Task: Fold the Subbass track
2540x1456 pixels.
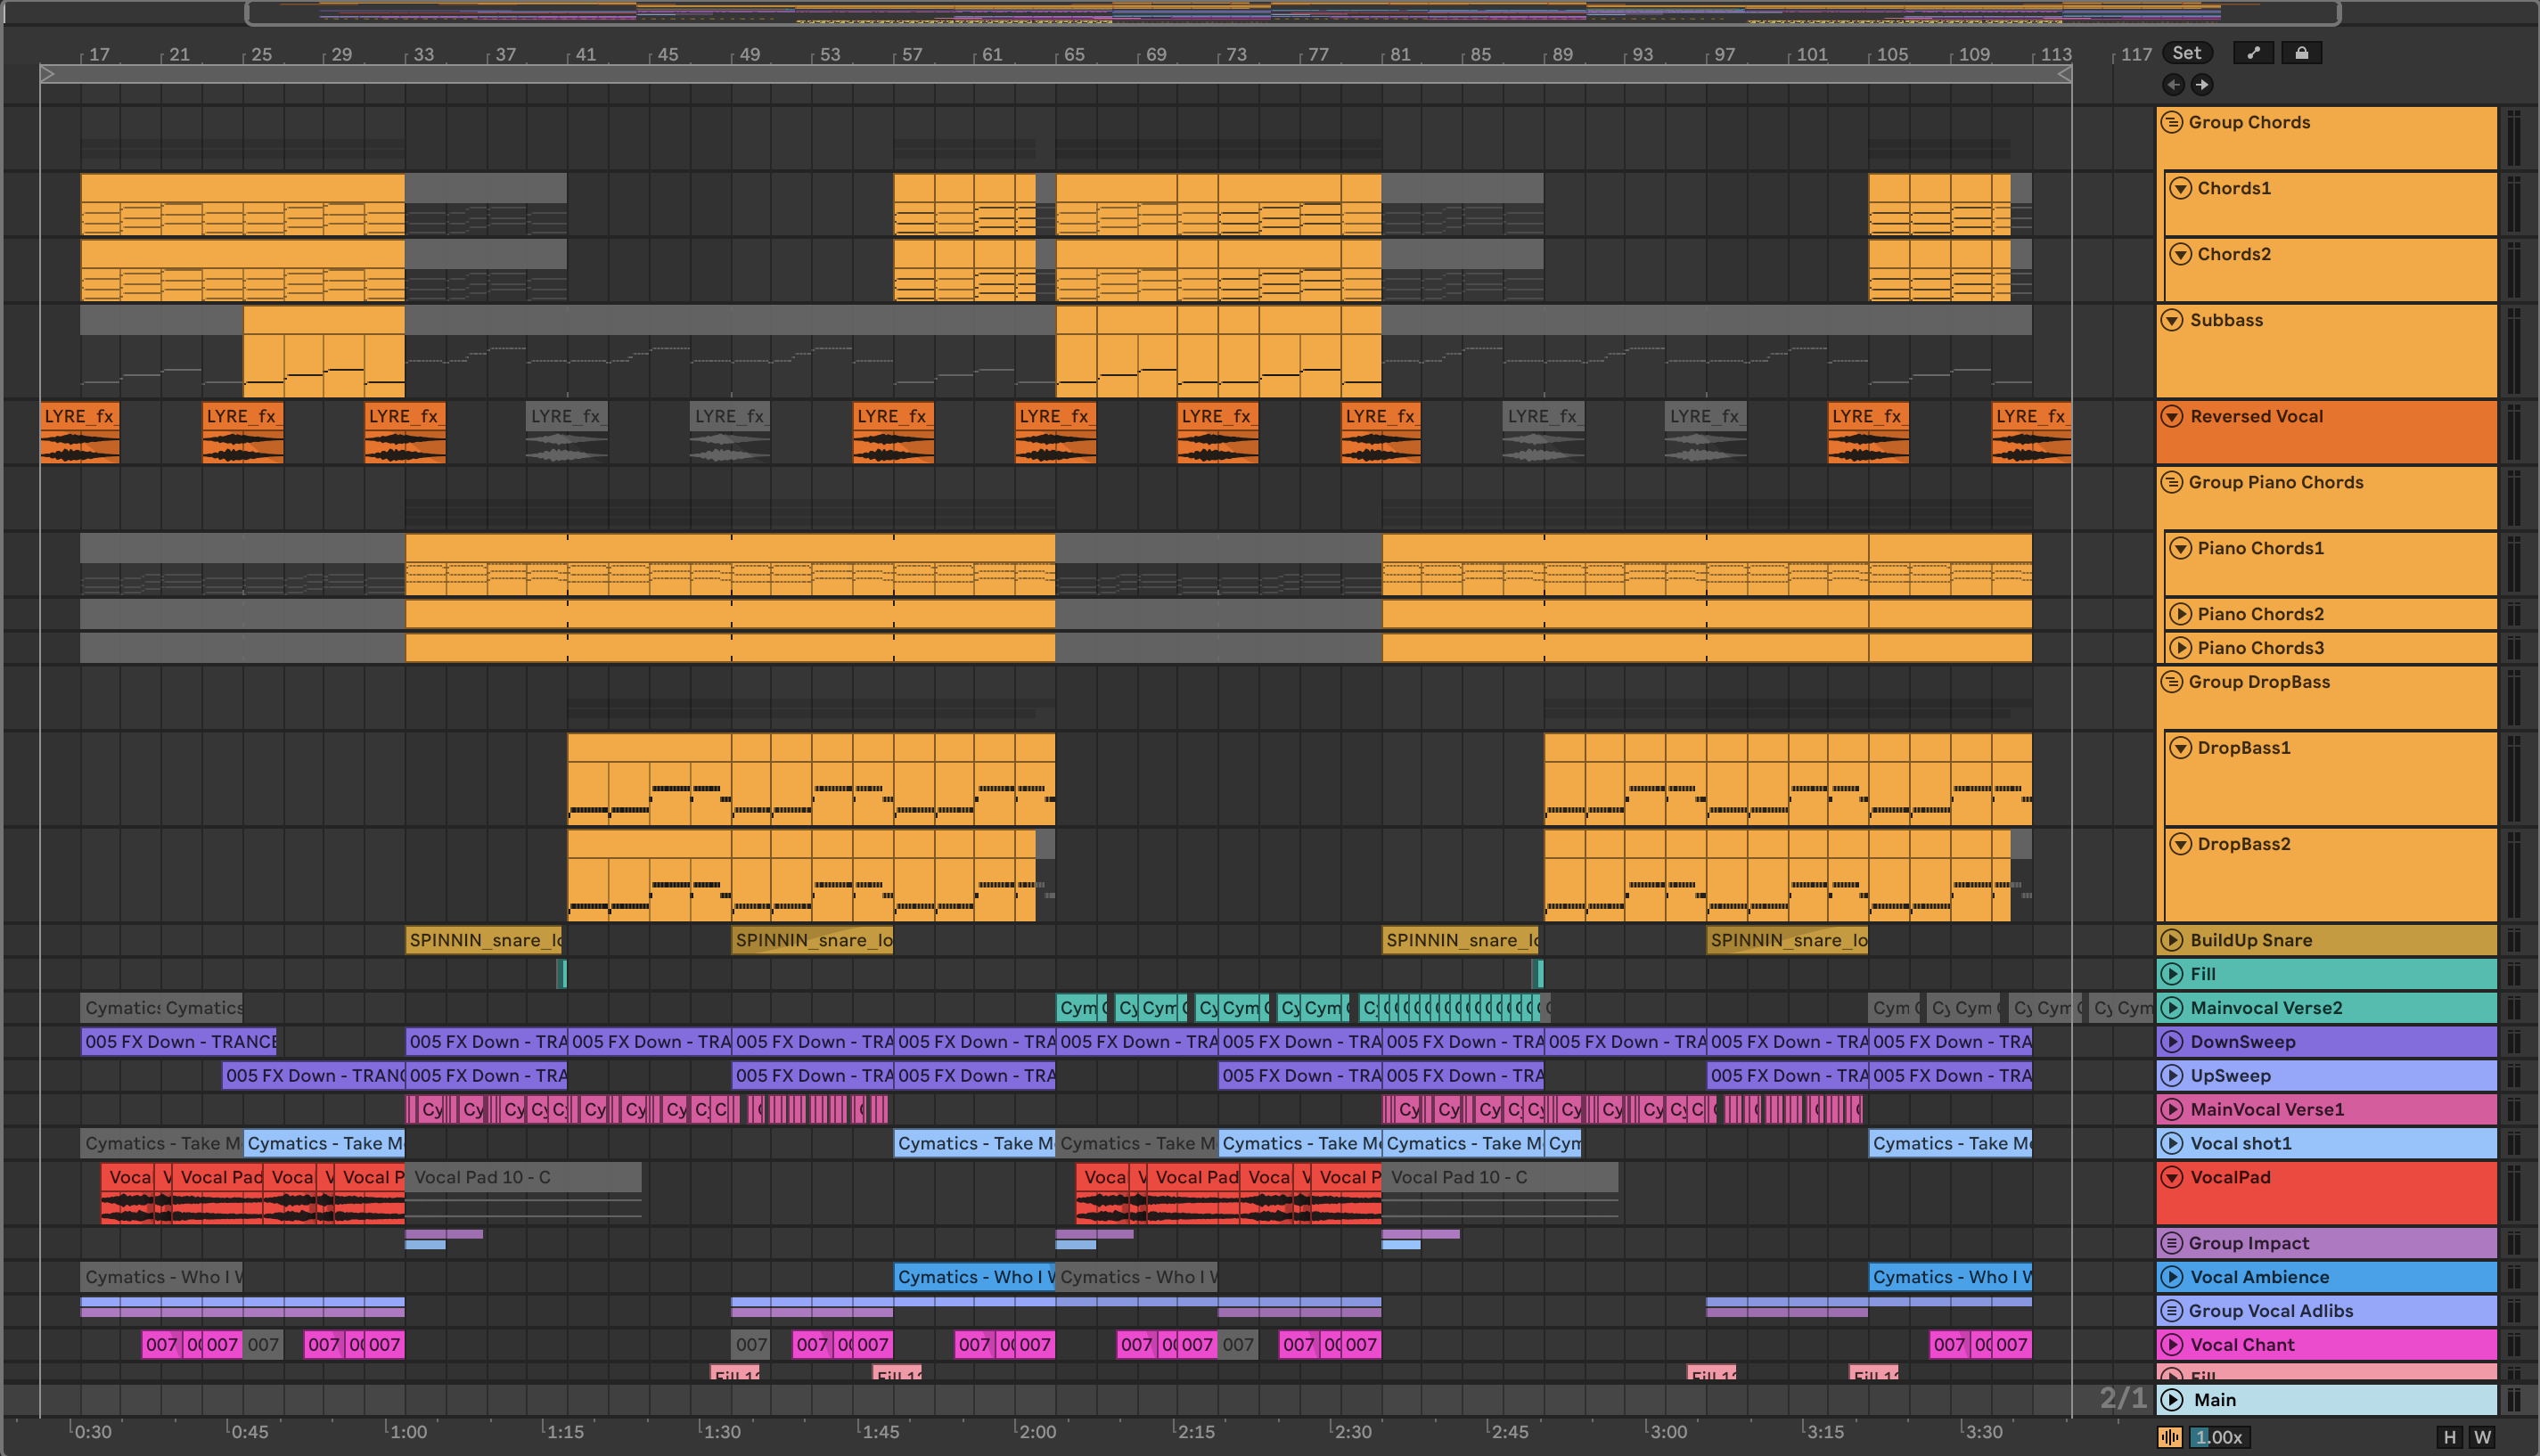Action: (x=2171, y=320)
